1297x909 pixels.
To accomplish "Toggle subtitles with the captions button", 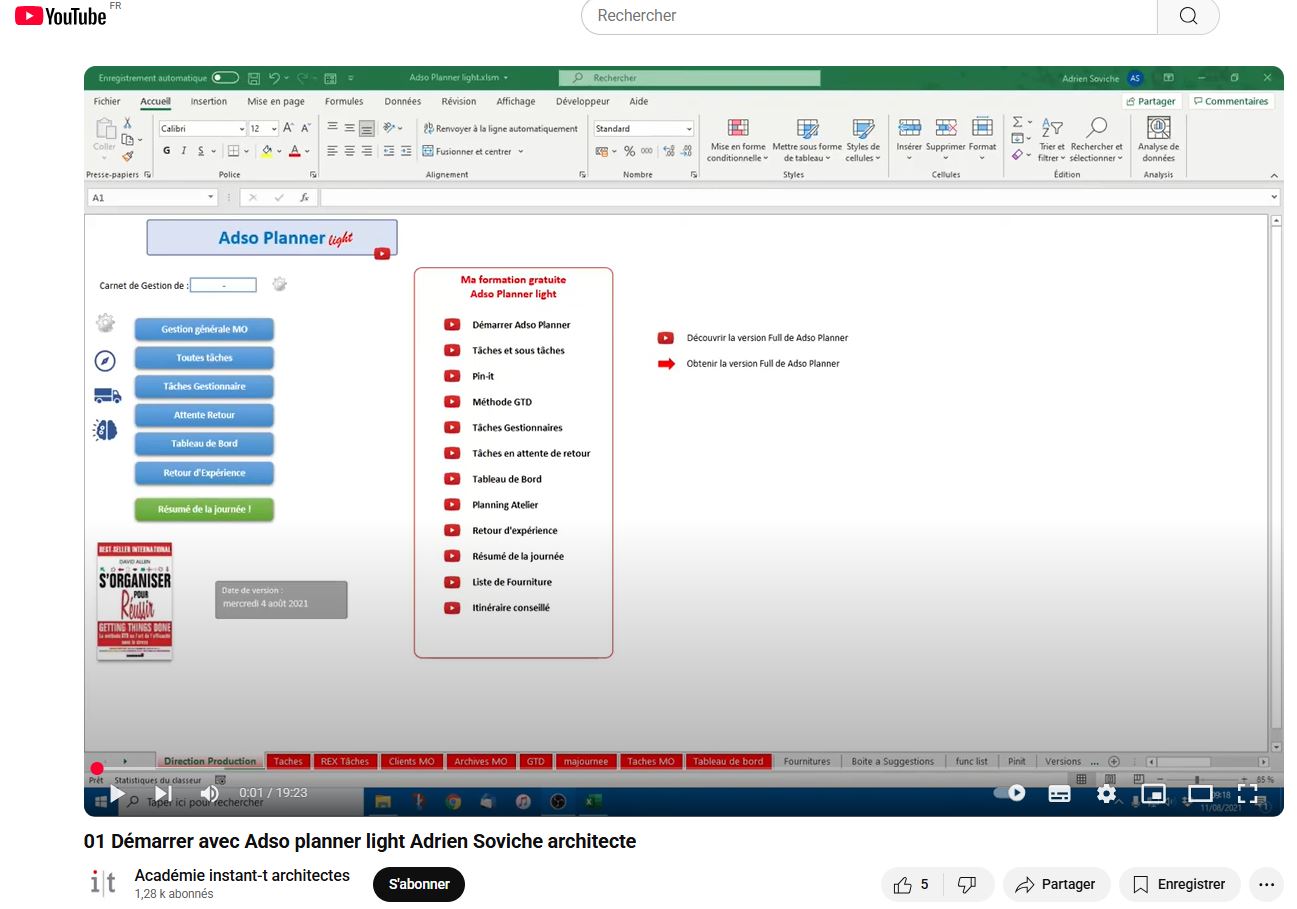I will [1059, 793].
